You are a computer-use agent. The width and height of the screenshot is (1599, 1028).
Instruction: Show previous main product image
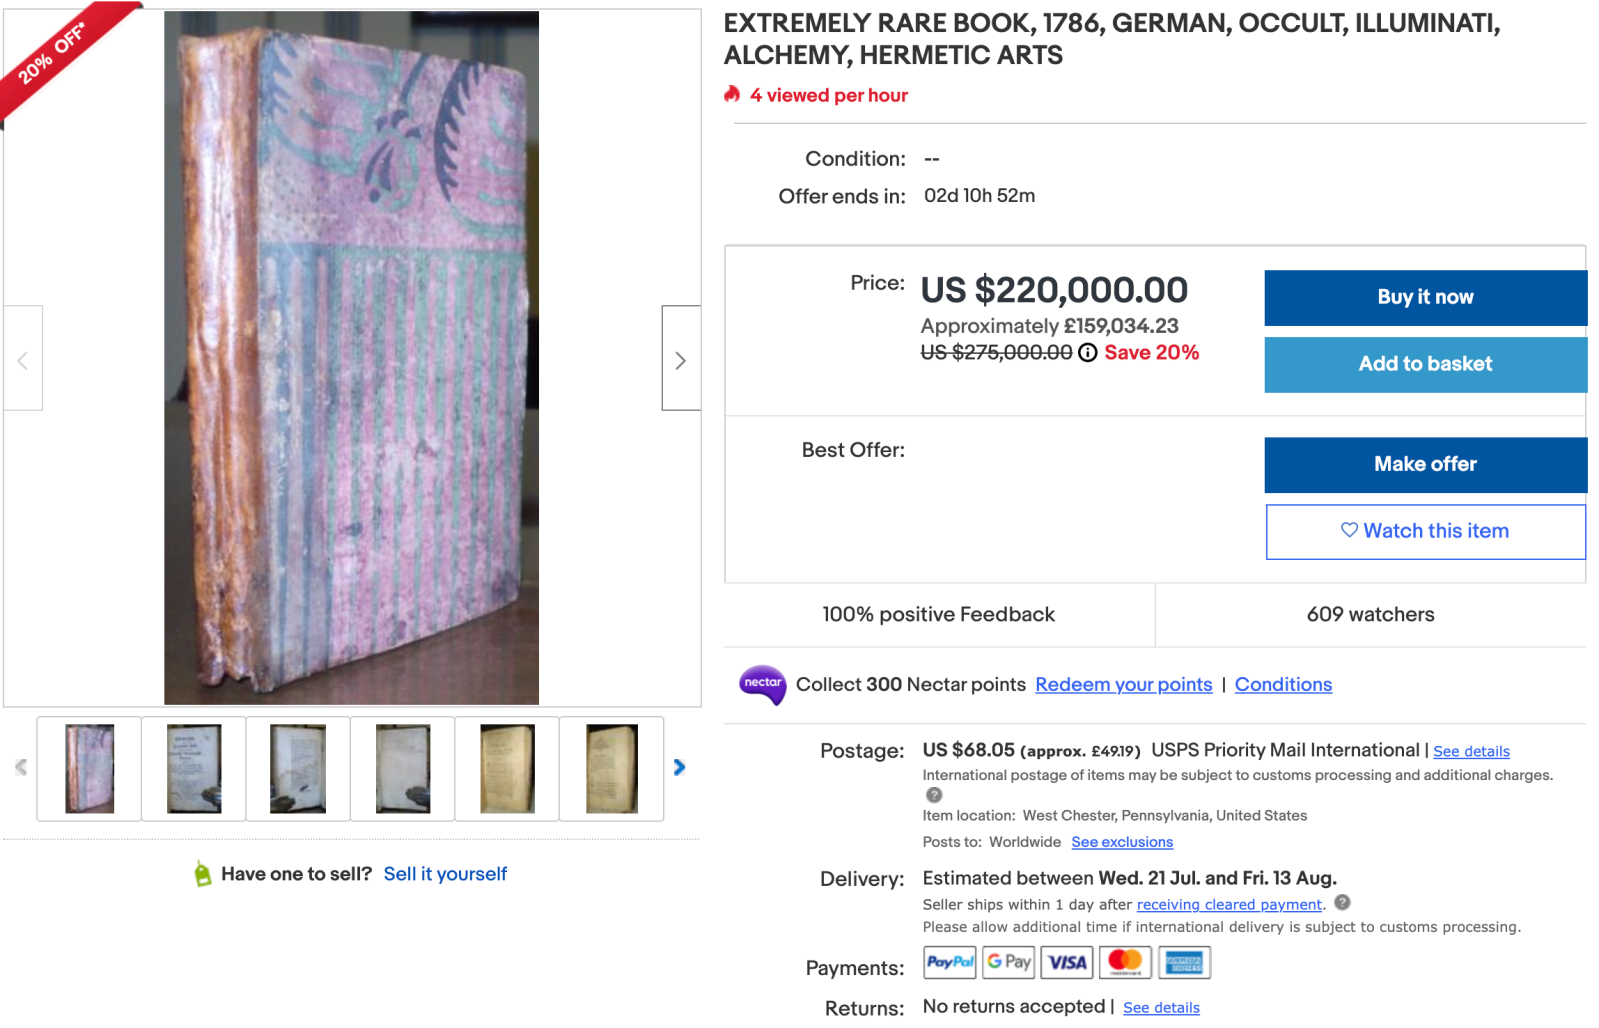tap(23, 359)
